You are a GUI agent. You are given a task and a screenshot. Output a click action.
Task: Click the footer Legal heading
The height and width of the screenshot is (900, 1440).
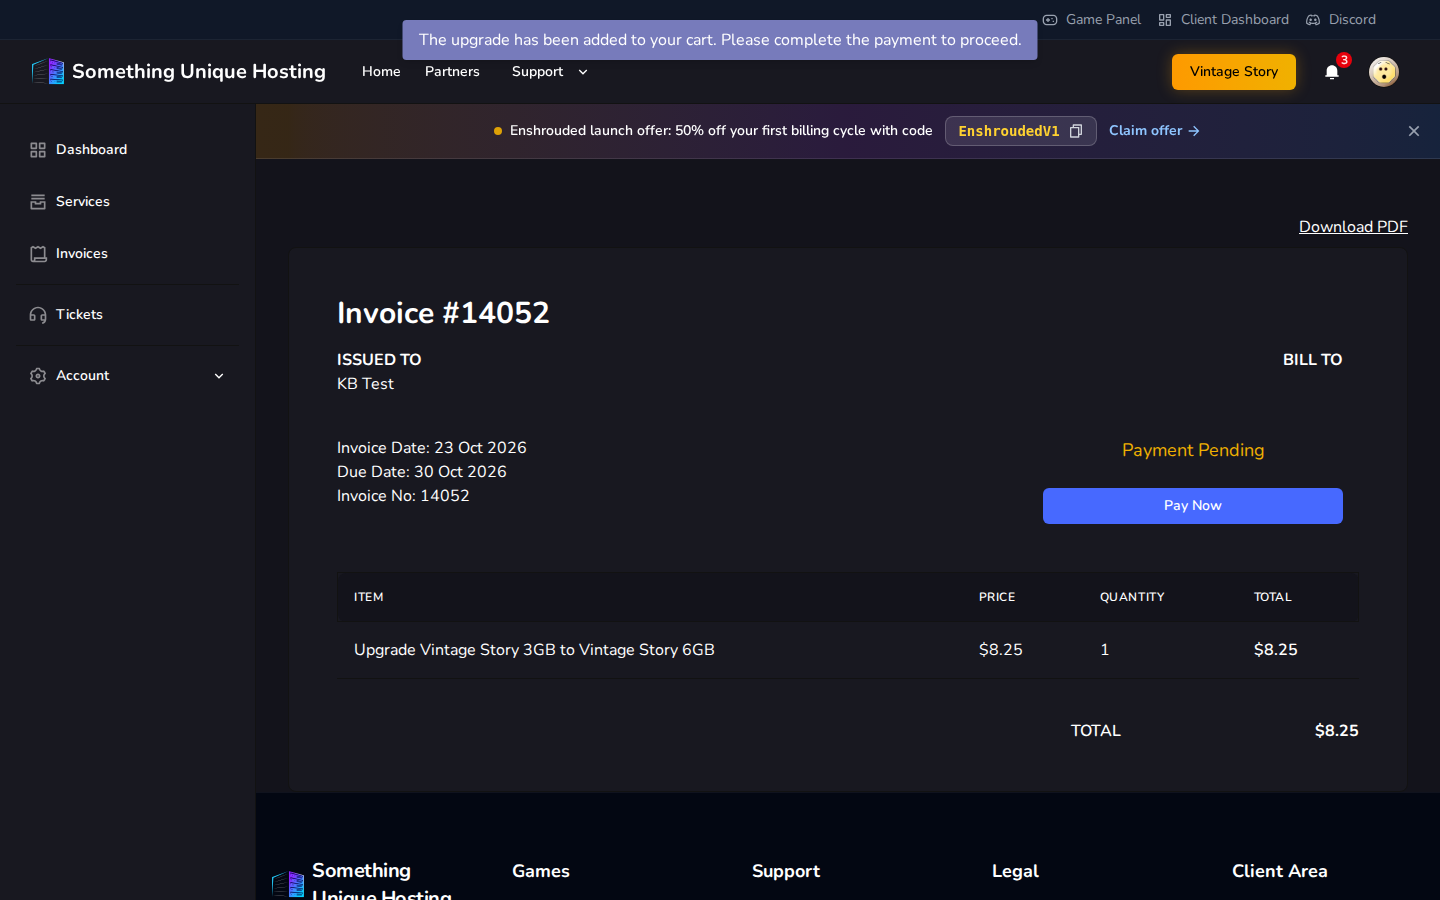pyautogui.click(x=1015, y=871)
